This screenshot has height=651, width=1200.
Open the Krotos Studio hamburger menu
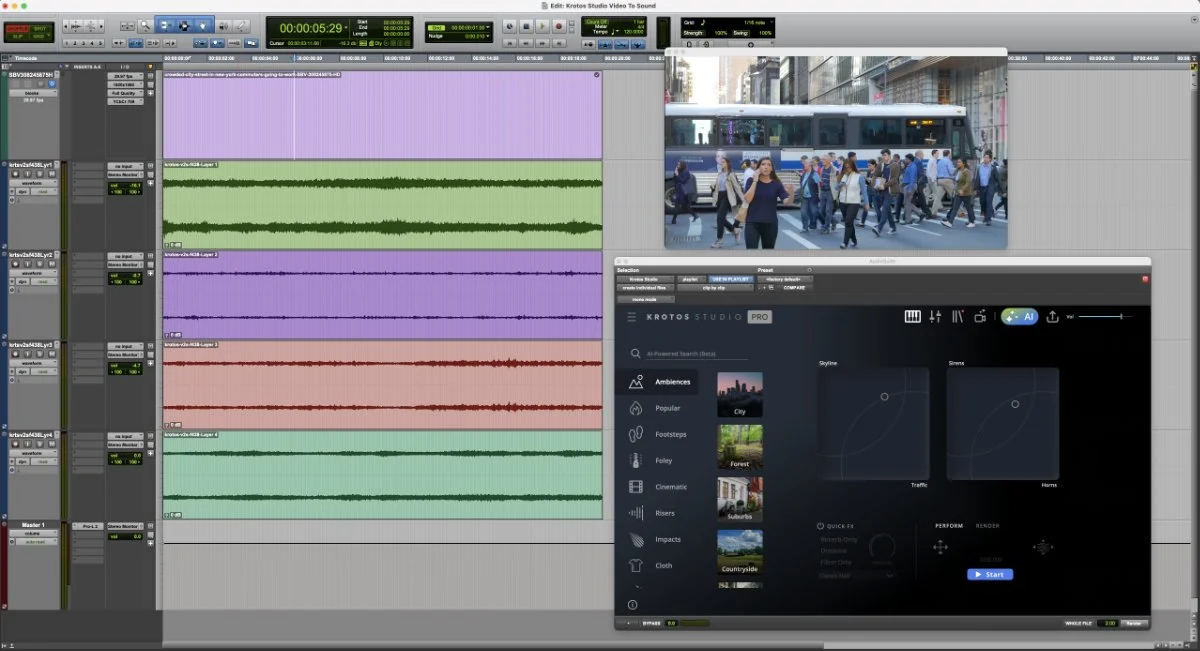point(631,317)
